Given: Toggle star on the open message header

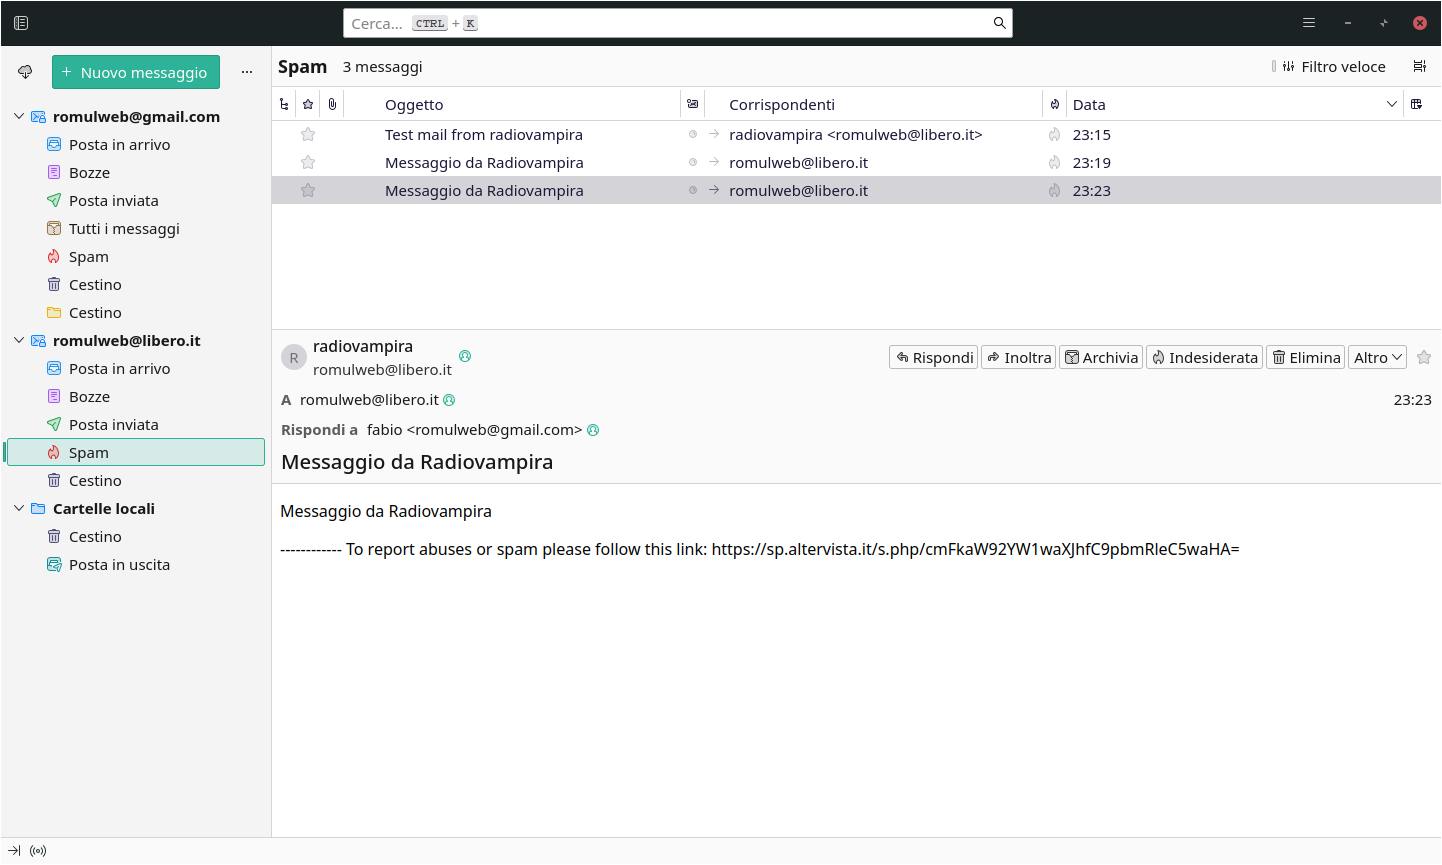Looking at the screenshot, I should tap(1424, 358).
